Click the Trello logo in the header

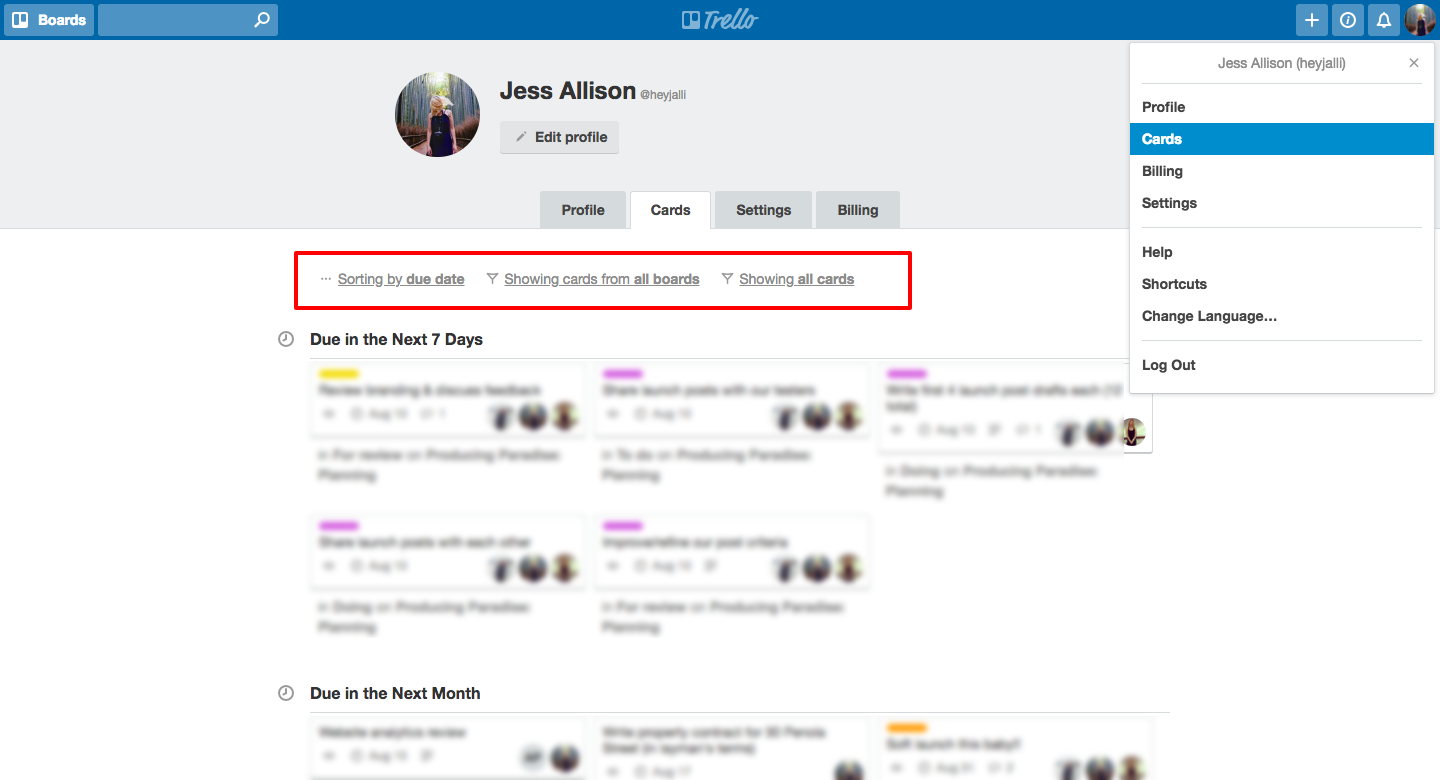(720, 19)
